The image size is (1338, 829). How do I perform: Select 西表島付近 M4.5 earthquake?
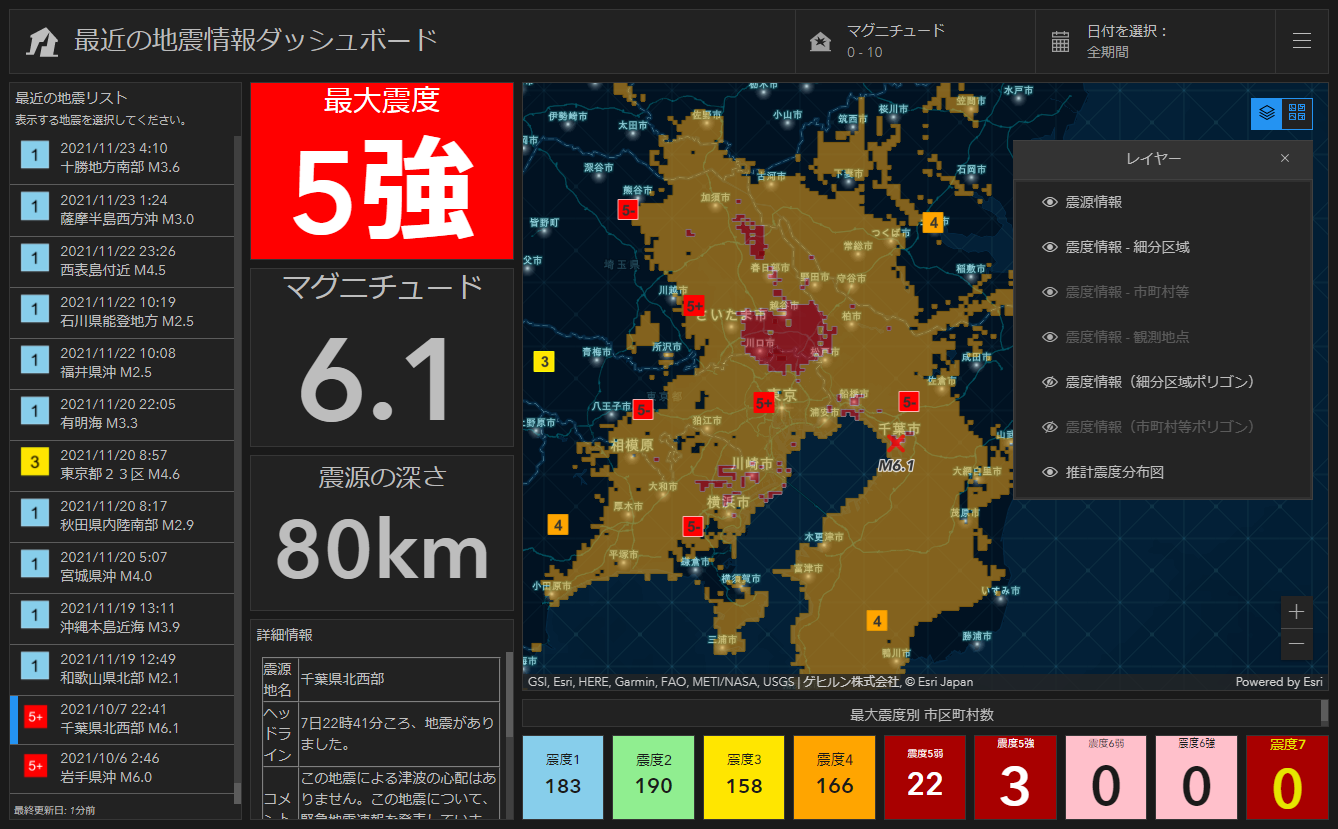coord(122,262)
